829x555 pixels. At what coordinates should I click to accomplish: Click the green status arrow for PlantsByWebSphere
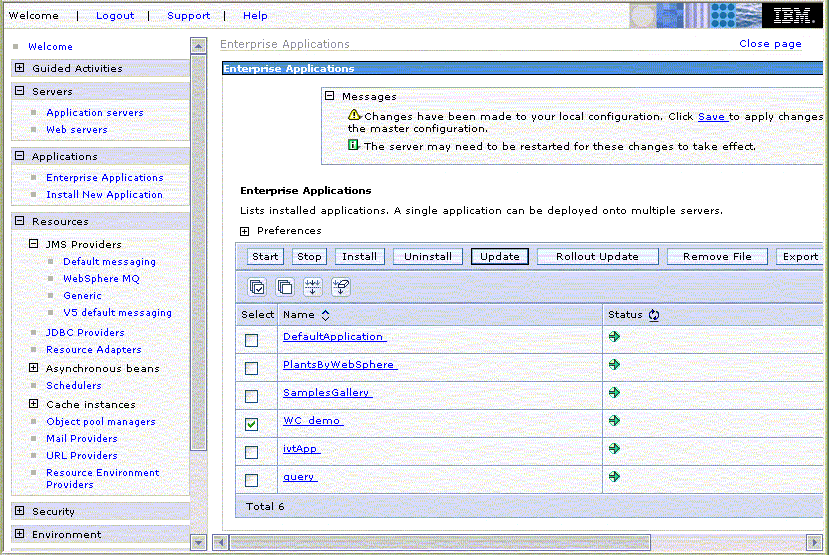coord(614,365)
